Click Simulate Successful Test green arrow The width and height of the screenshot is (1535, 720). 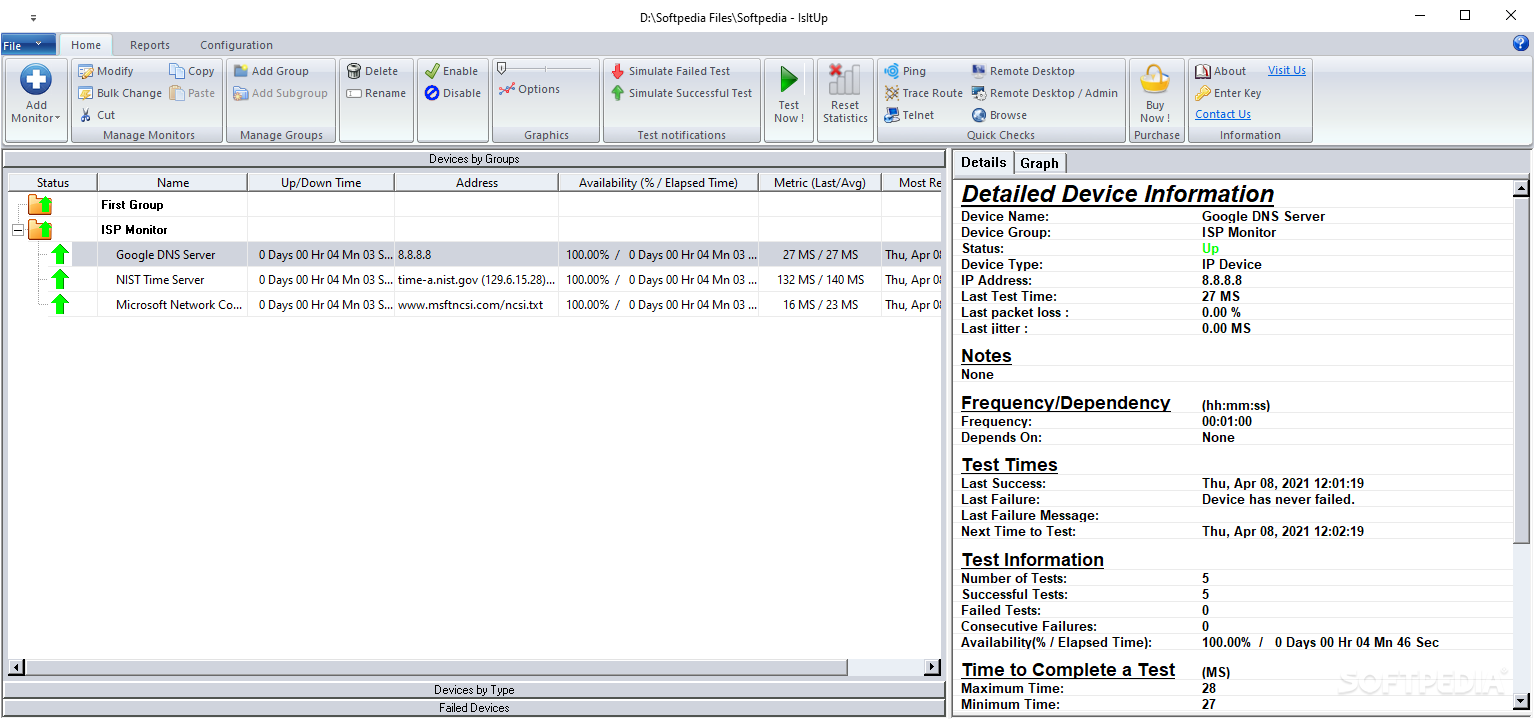[618, 93]
